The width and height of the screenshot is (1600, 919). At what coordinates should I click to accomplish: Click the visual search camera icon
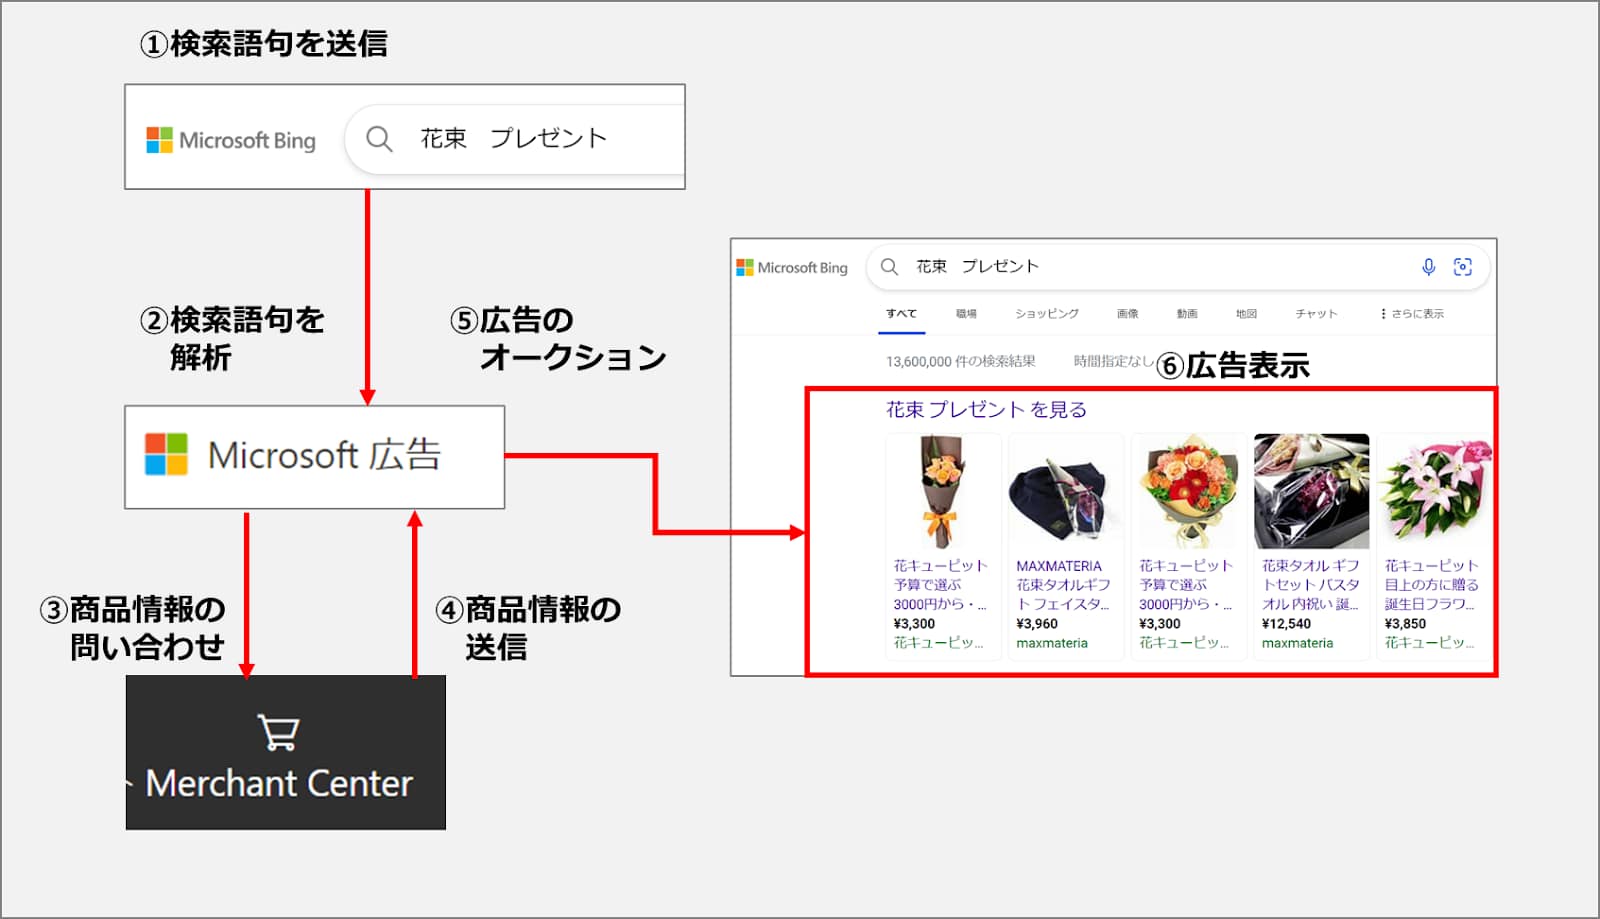[1462, 267]
